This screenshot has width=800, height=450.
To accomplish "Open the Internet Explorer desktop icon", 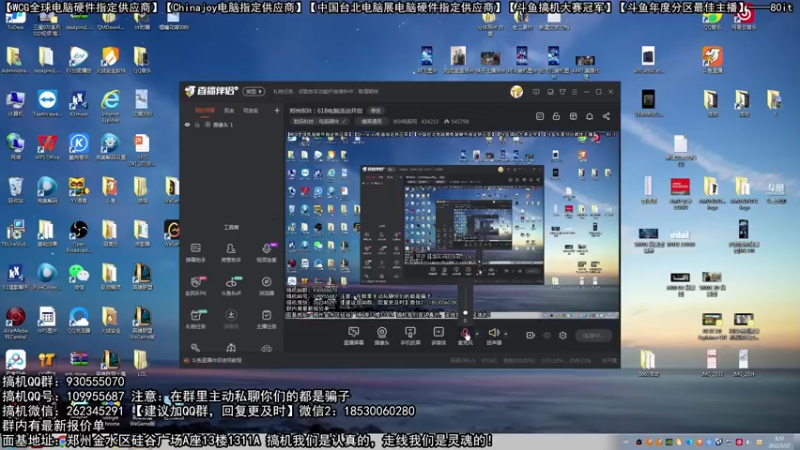I will click(110, 106).
